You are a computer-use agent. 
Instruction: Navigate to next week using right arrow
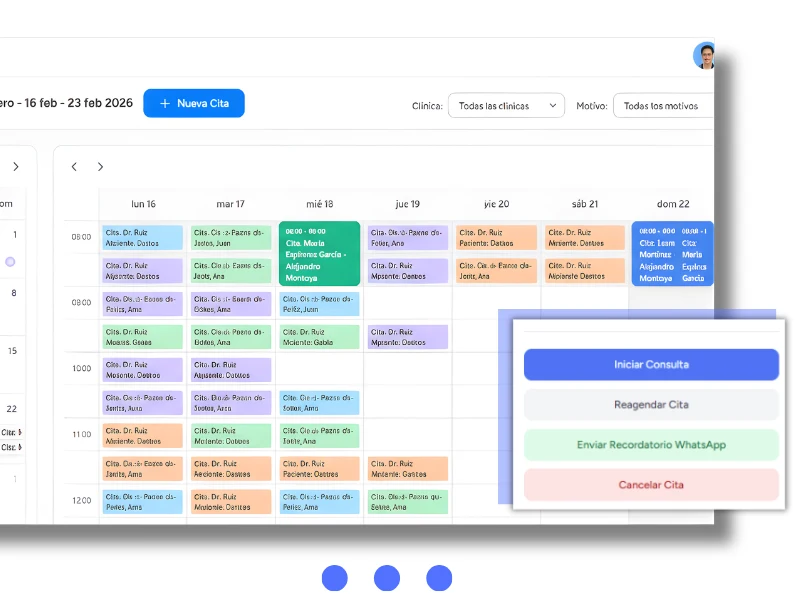[x=100, y=166]
